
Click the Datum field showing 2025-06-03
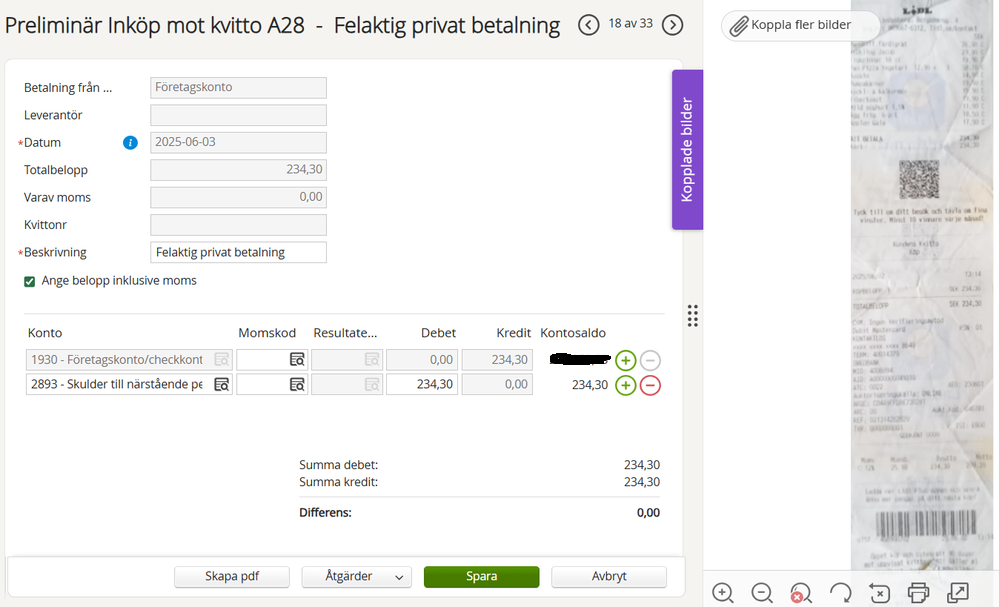coord(238,142)
